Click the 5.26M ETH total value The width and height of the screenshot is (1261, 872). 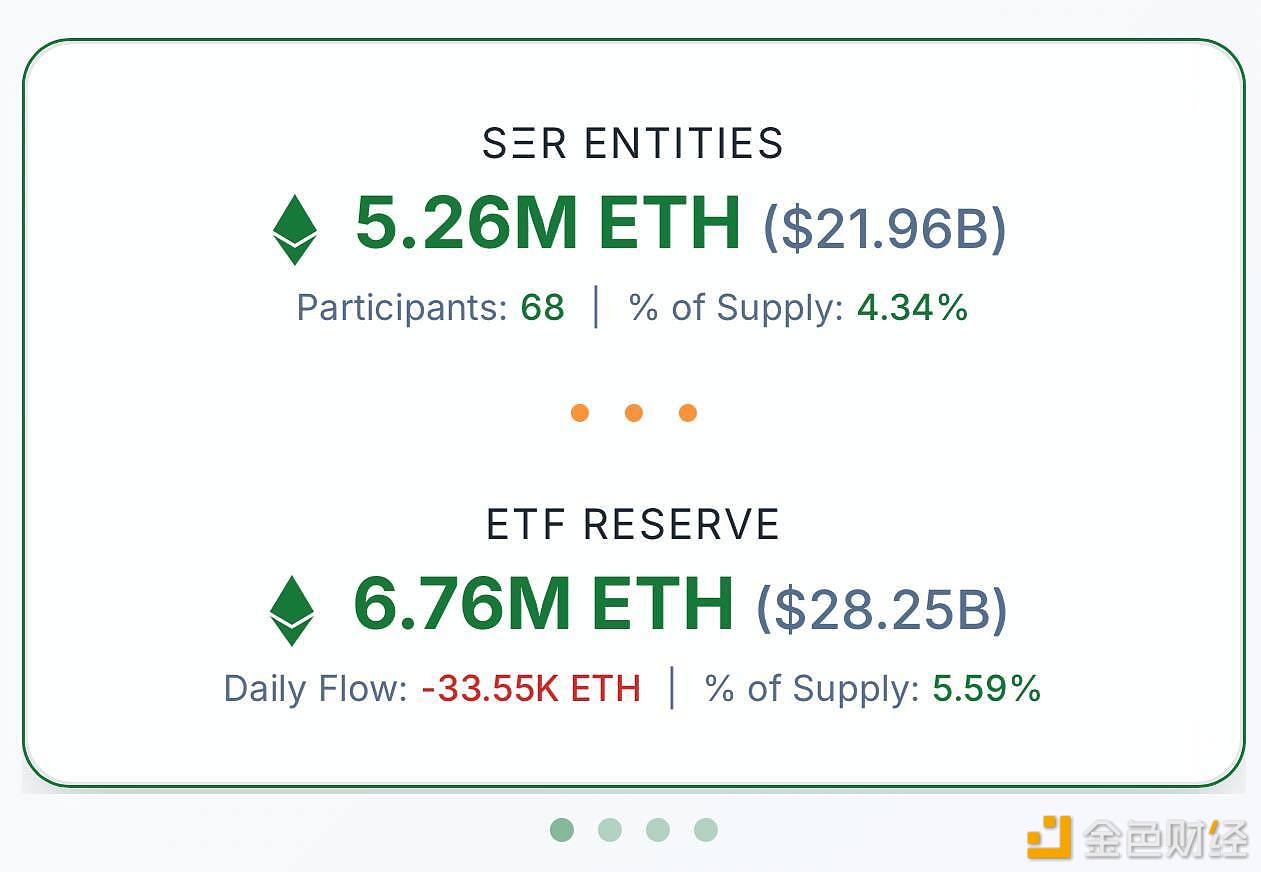click(x=548, y=223)
